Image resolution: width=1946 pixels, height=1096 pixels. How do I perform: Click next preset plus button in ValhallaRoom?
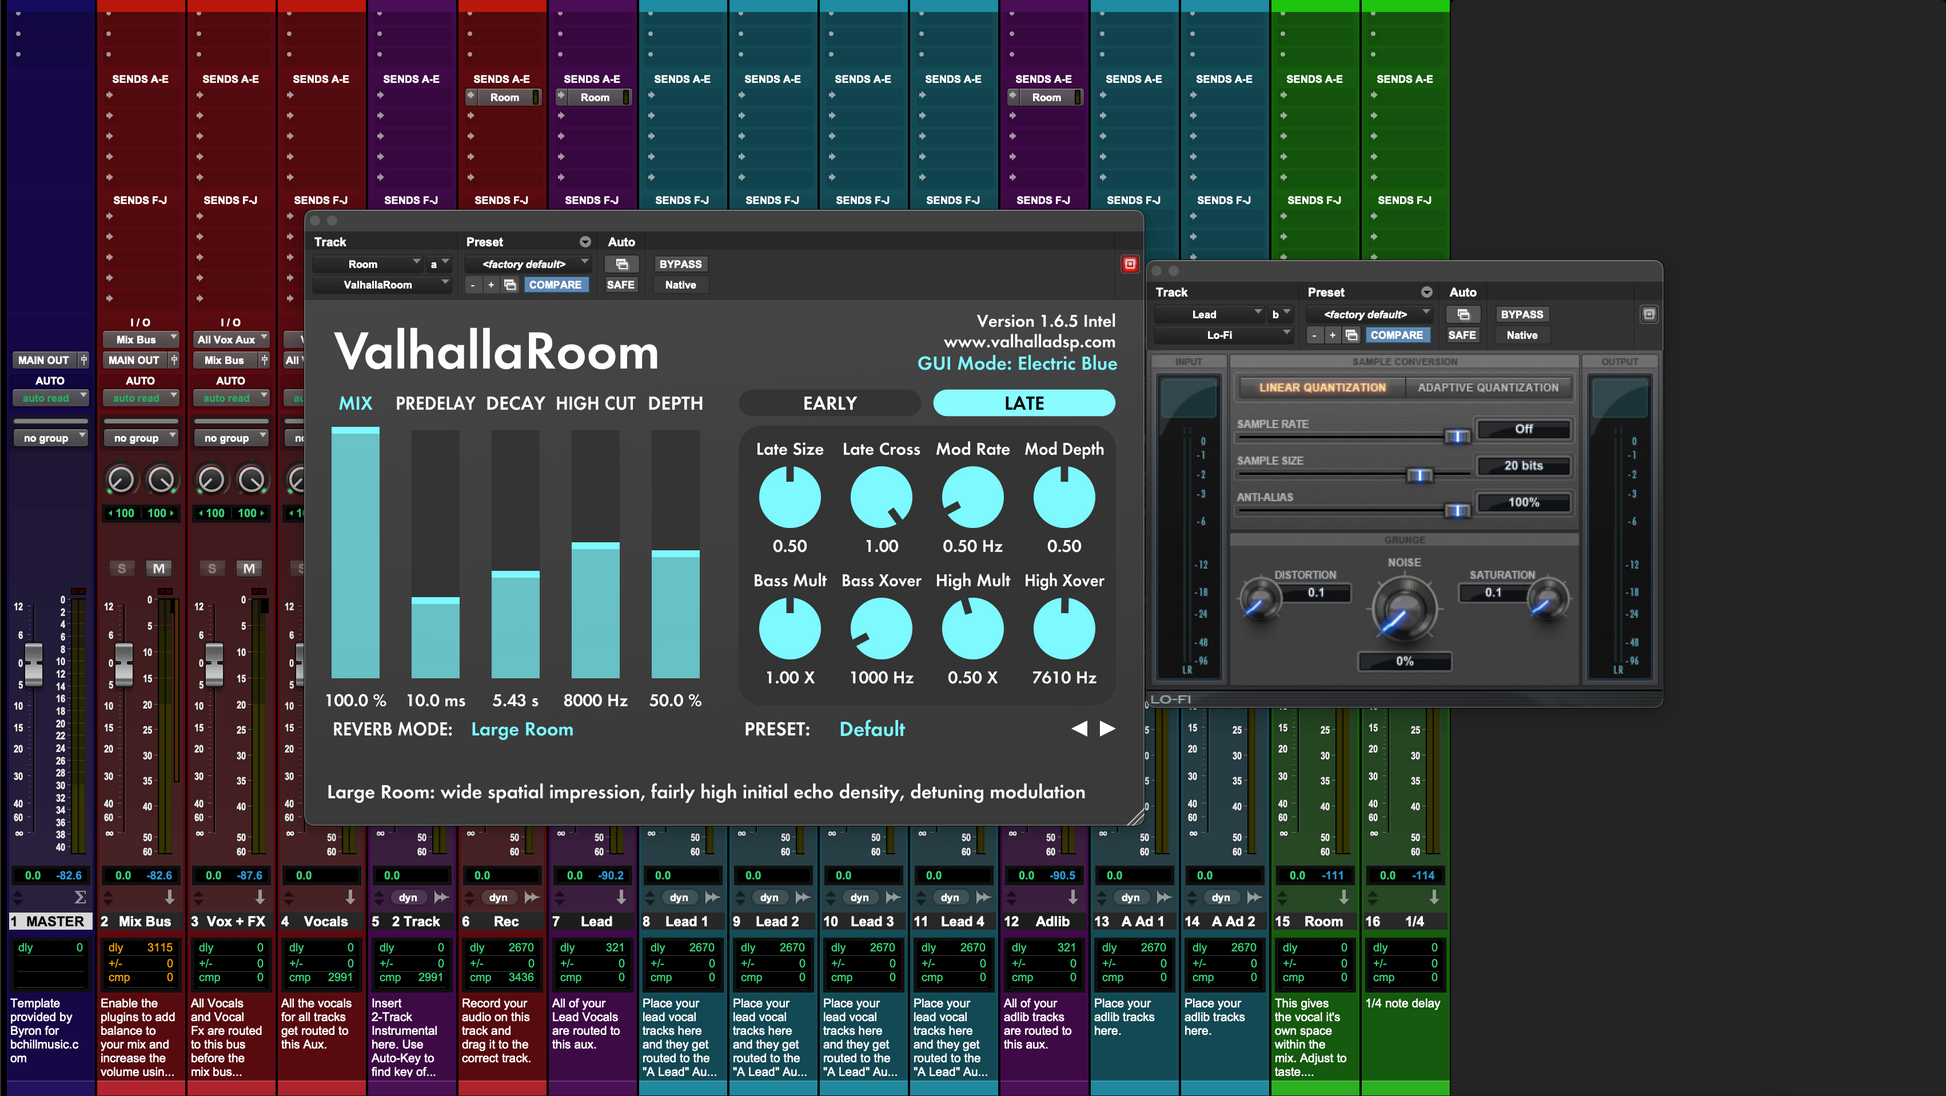click(491, 285)
